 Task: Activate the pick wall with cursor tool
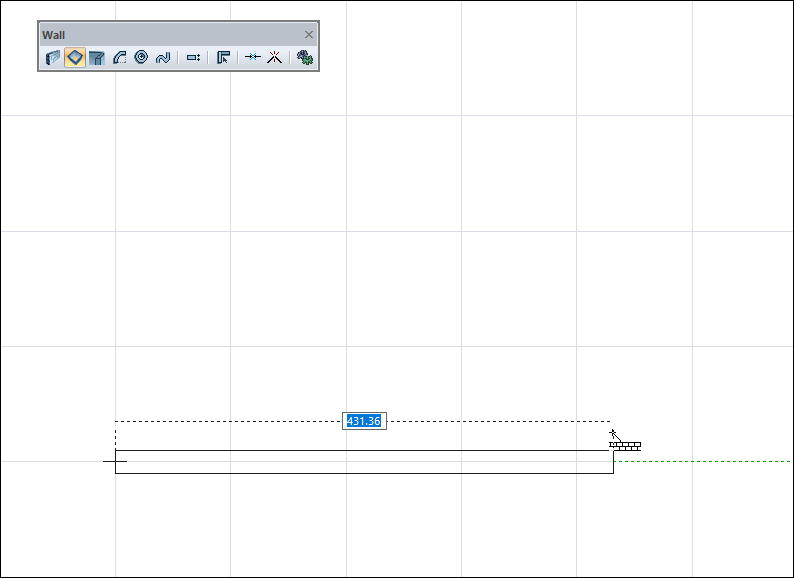tap(223, 57)
